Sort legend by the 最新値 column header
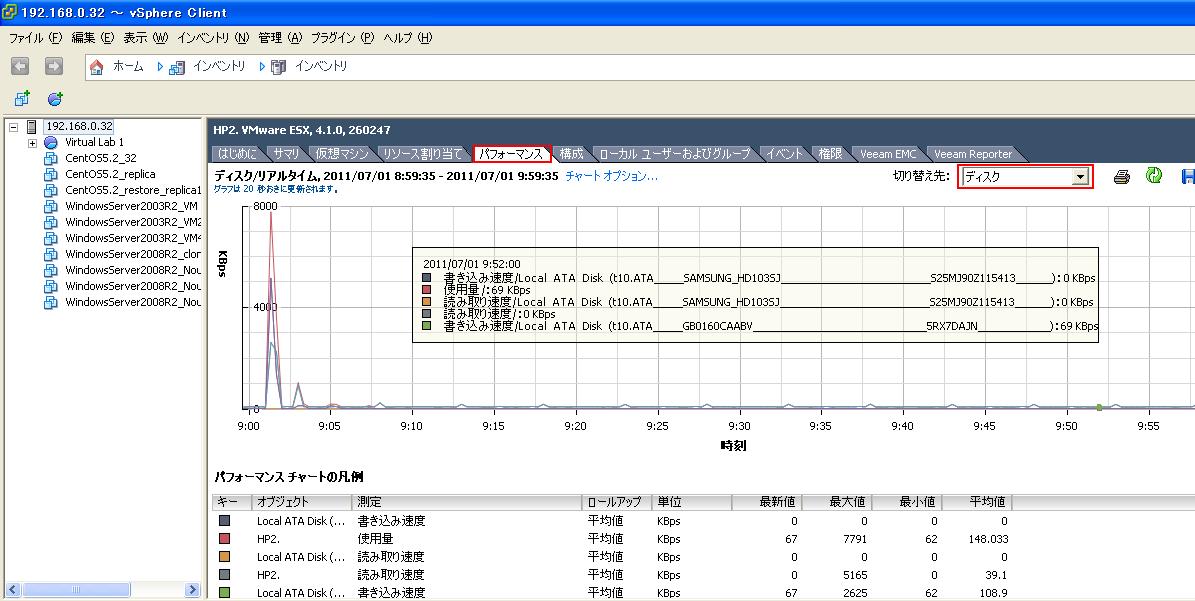 (767, 502)
